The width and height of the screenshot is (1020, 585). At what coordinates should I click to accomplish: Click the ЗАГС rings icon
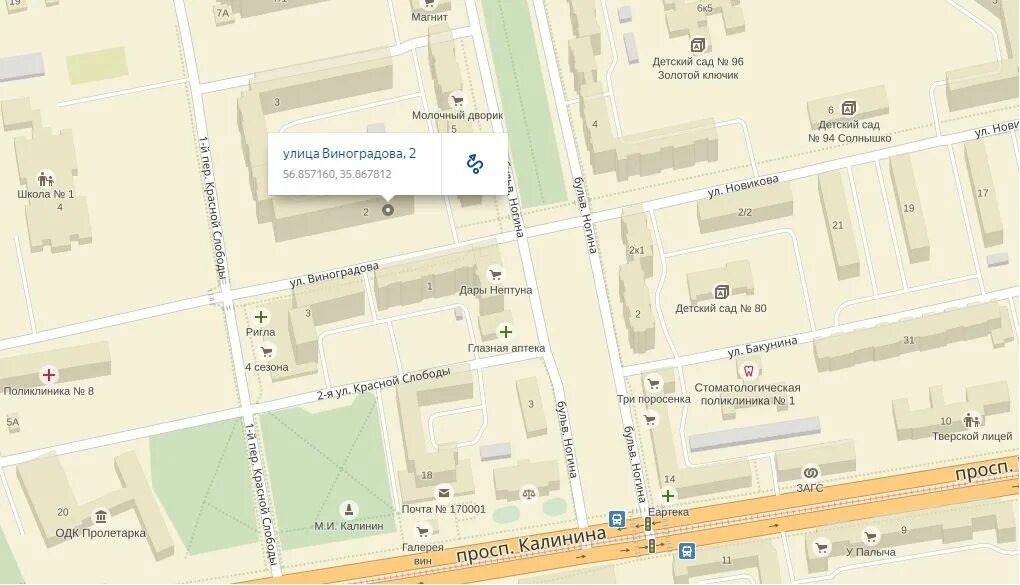point(810,472)
